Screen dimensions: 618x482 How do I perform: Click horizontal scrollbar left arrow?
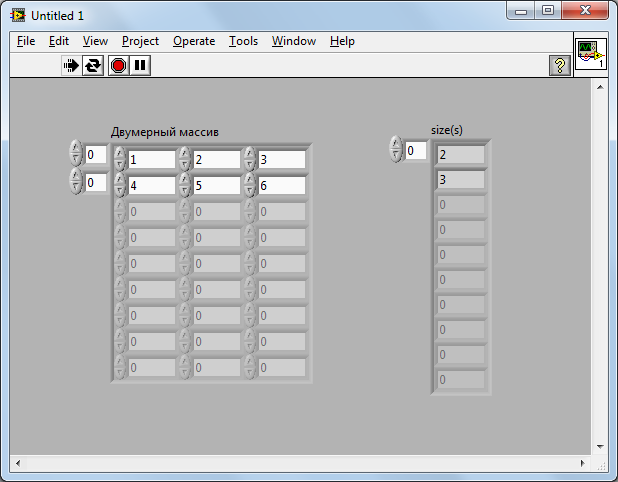[18, 463]
